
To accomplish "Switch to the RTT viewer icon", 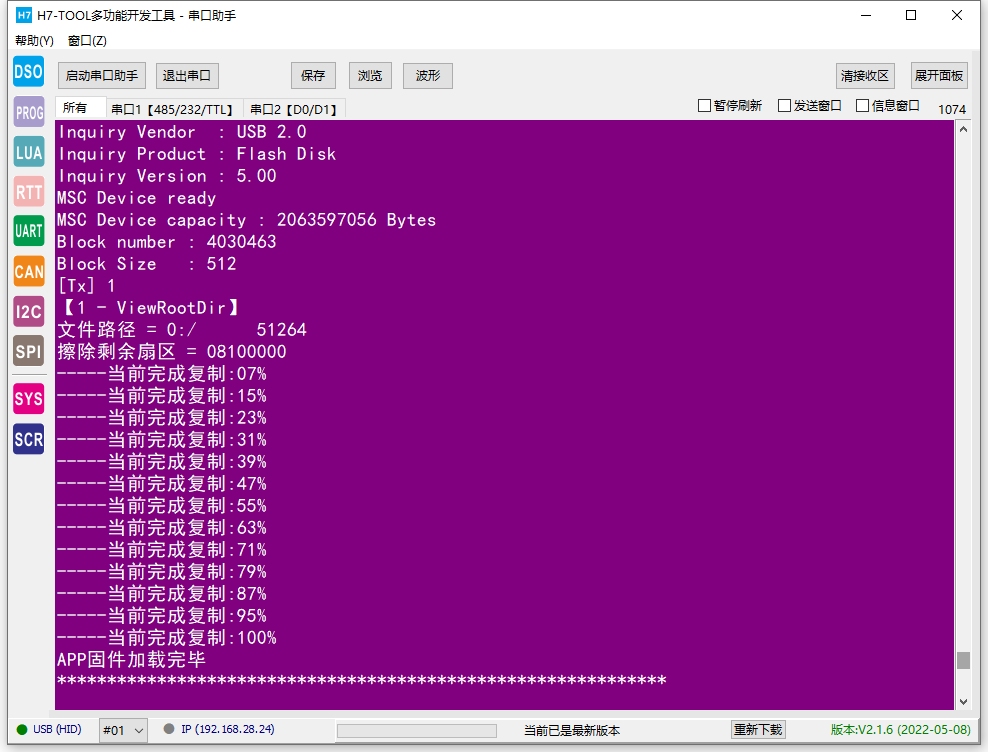I will 29,192.
